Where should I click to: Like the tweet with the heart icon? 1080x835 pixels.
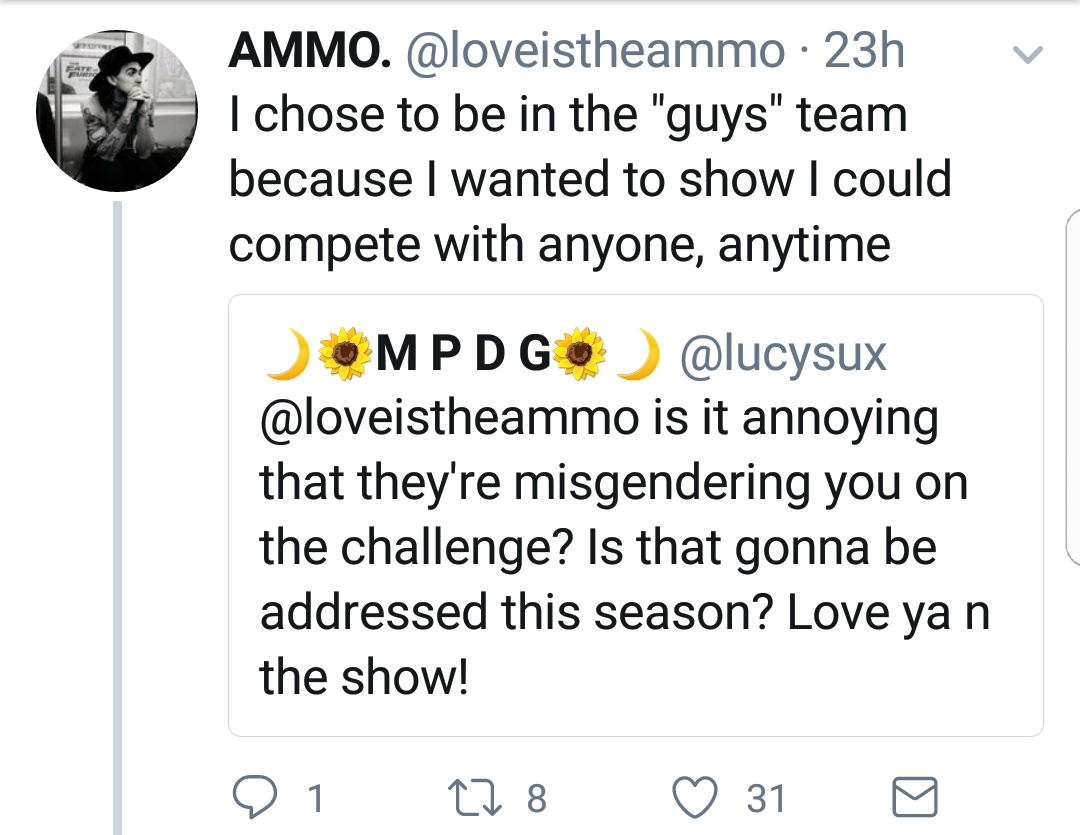pos(694,796)
